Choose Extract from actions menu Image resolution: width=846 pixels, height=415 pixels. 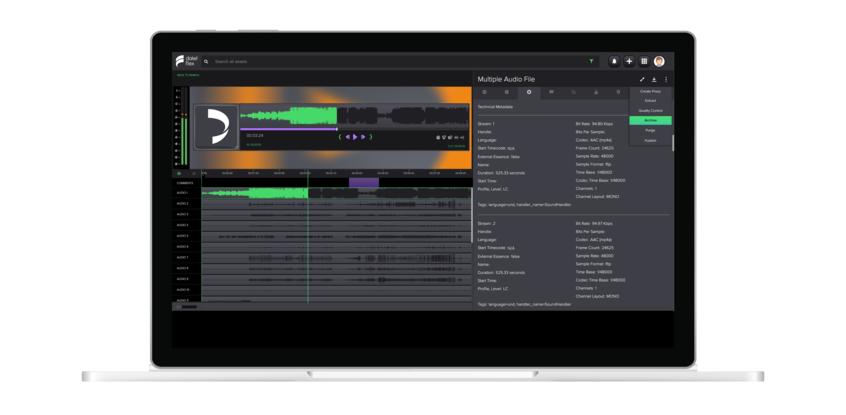click(650, 100)
